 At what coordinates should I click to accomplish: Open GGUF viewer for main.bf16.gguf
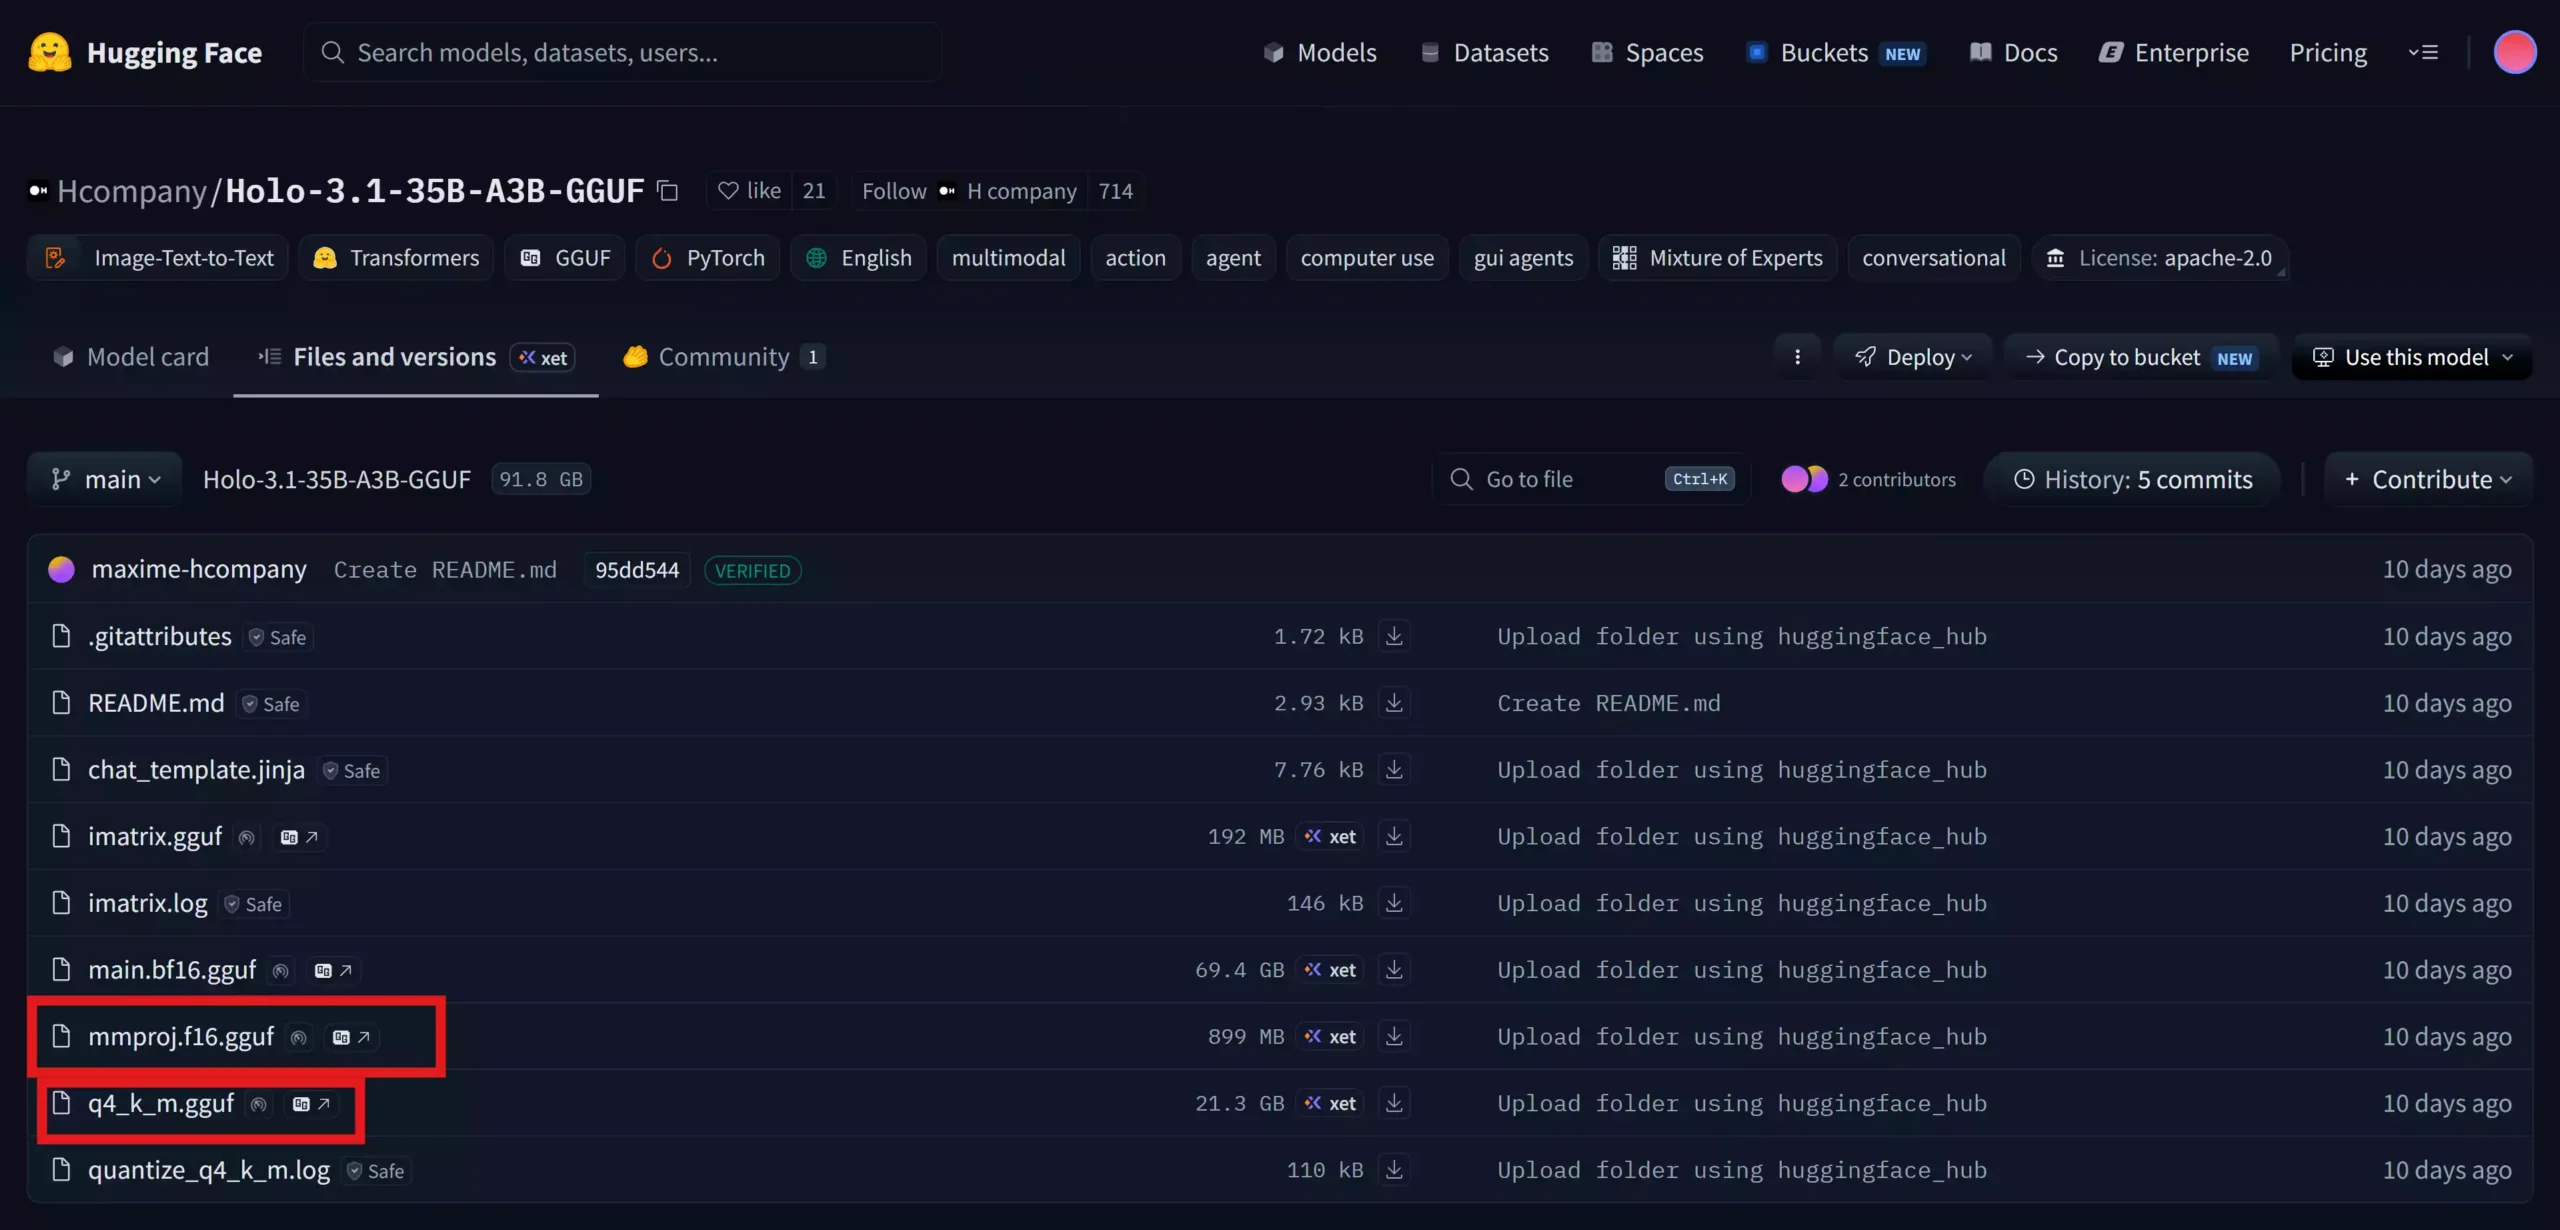(x=333, y=970)
